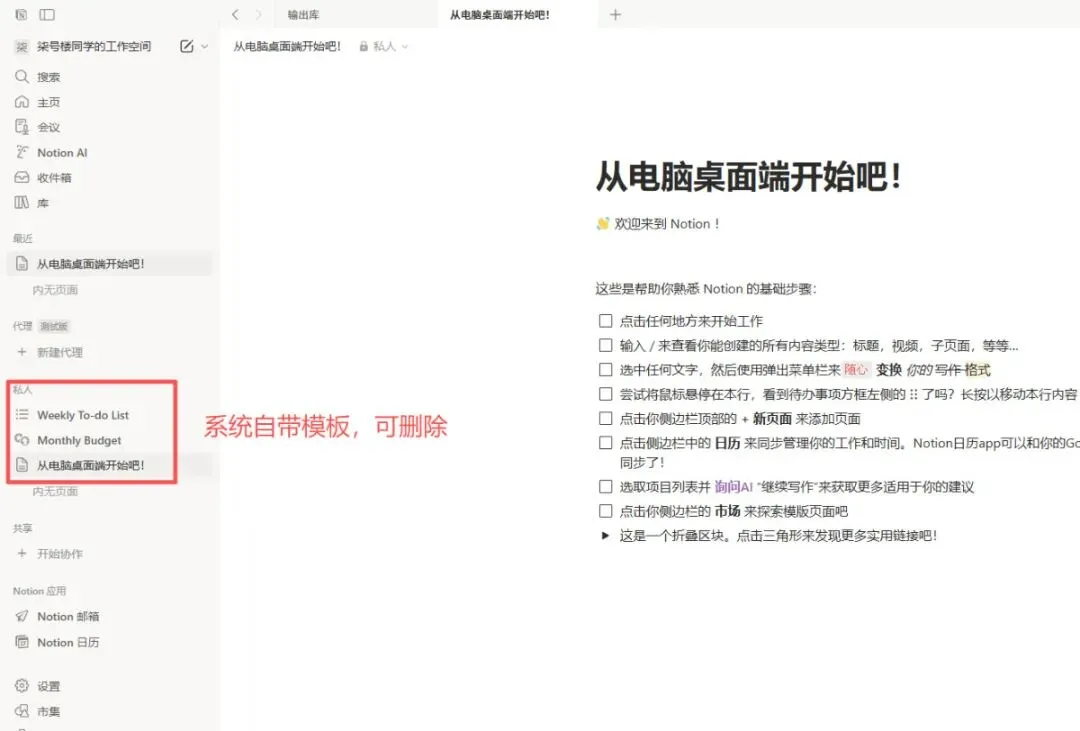The width and height of the screenshot is (1080, 731).
Task: Switch to the 输出库 tab
Action: click(x=356, y=14)
